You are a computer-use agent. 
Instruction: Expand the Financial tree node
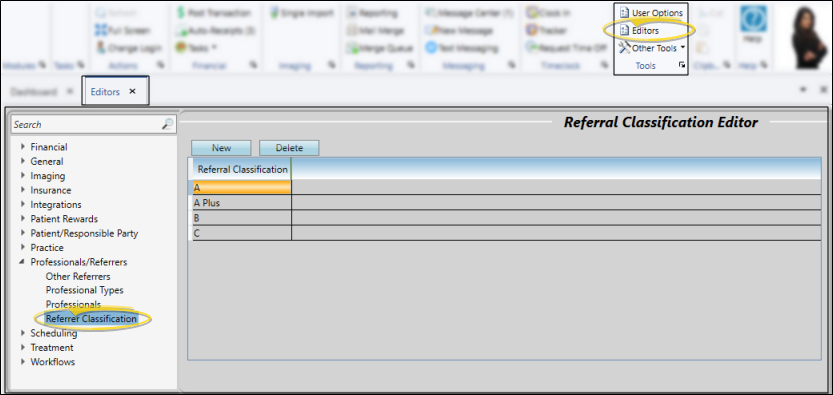[x=23, y=147]
